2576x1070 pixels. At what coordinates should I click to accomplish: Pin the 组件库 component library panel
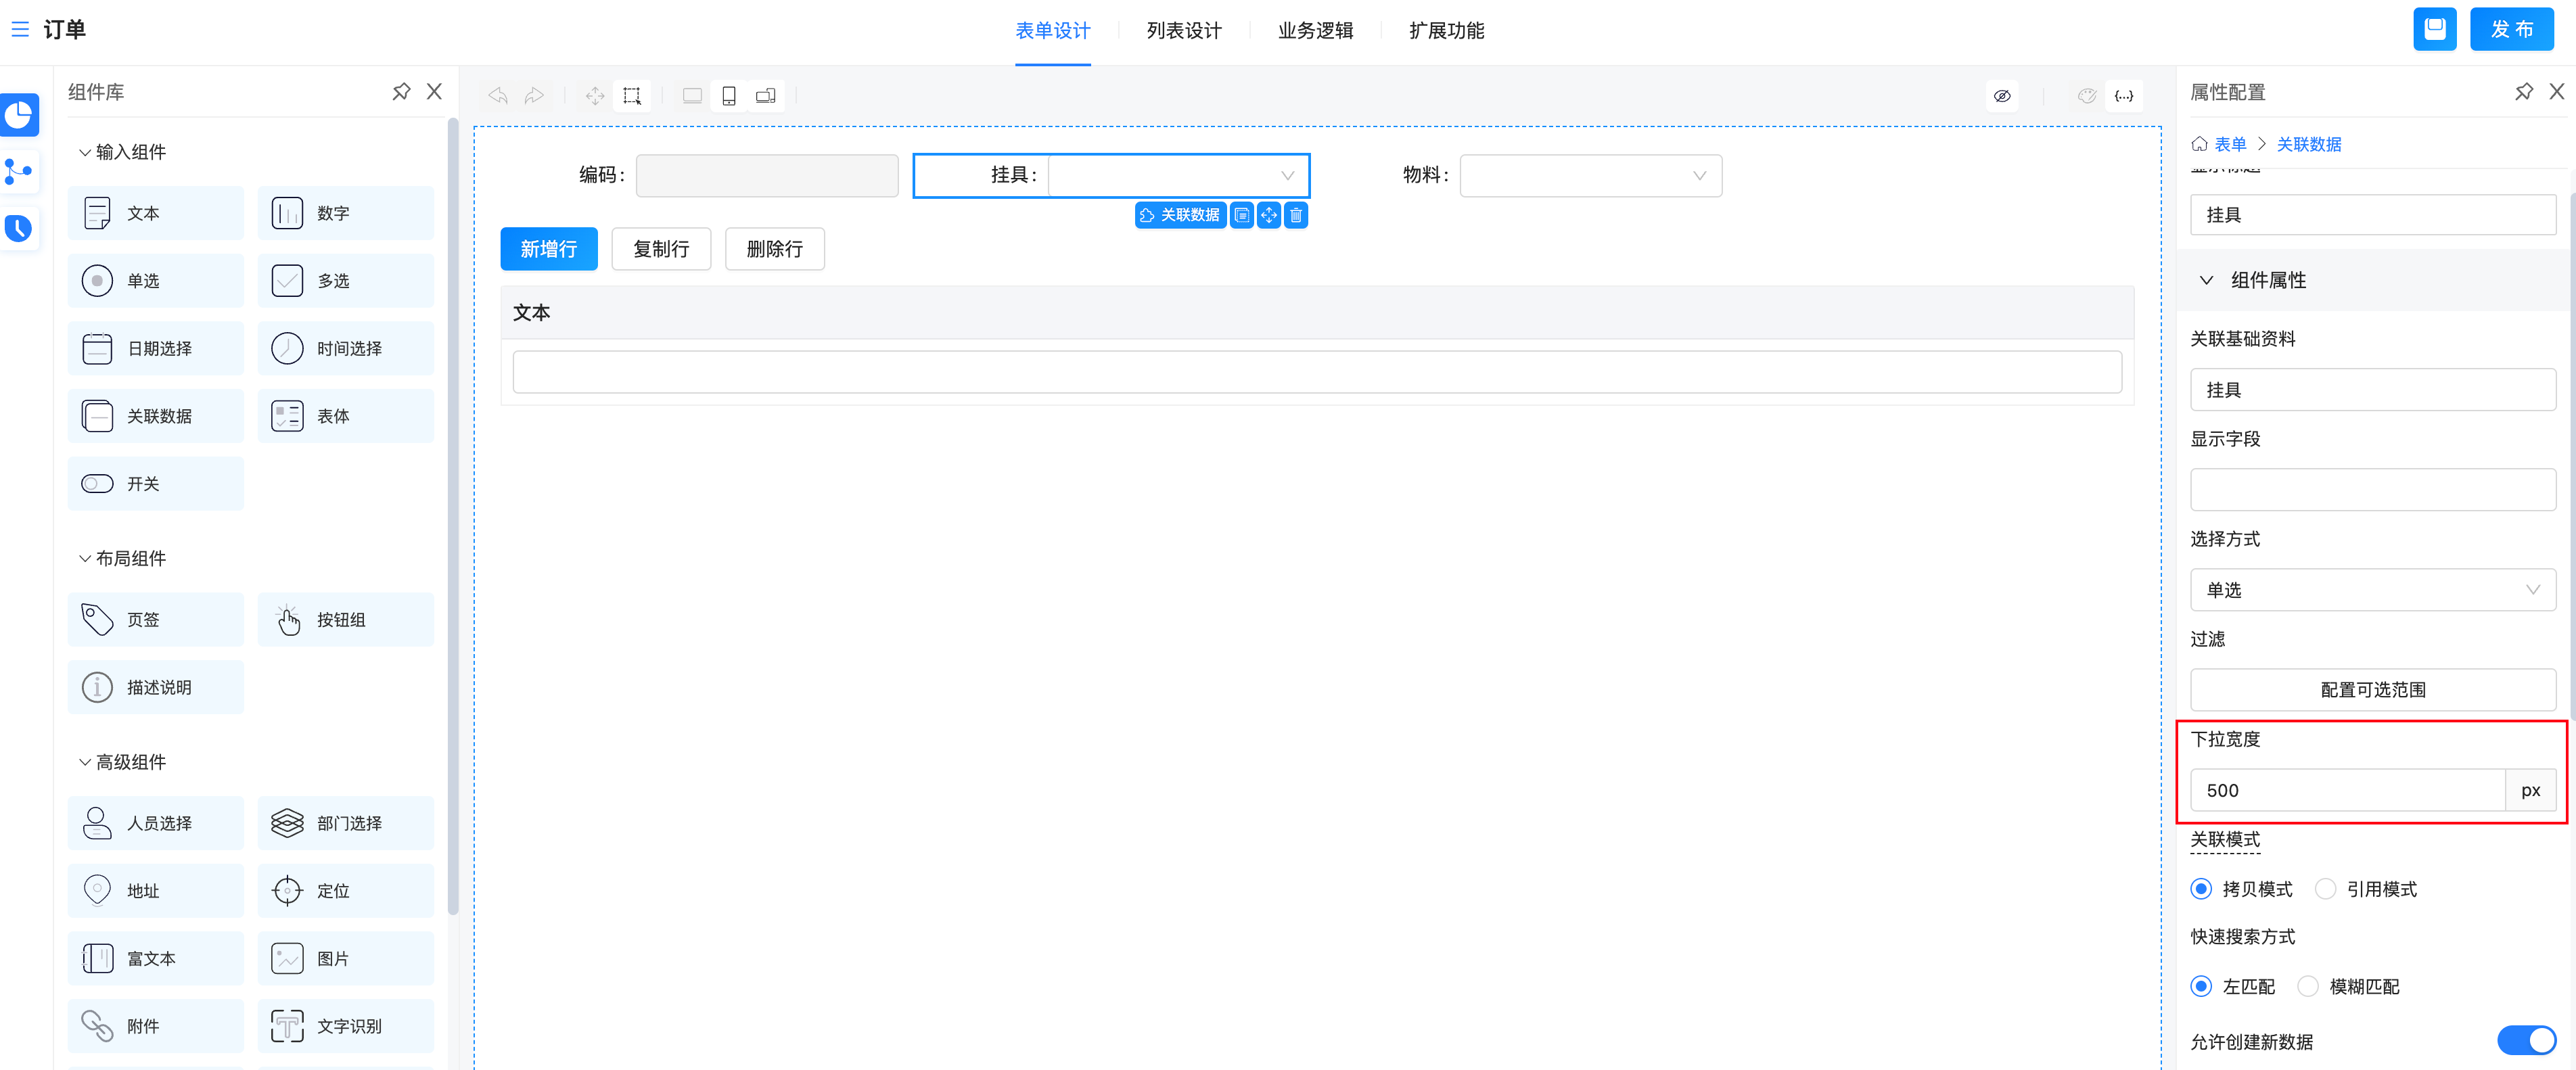click(x=401, y=92)
